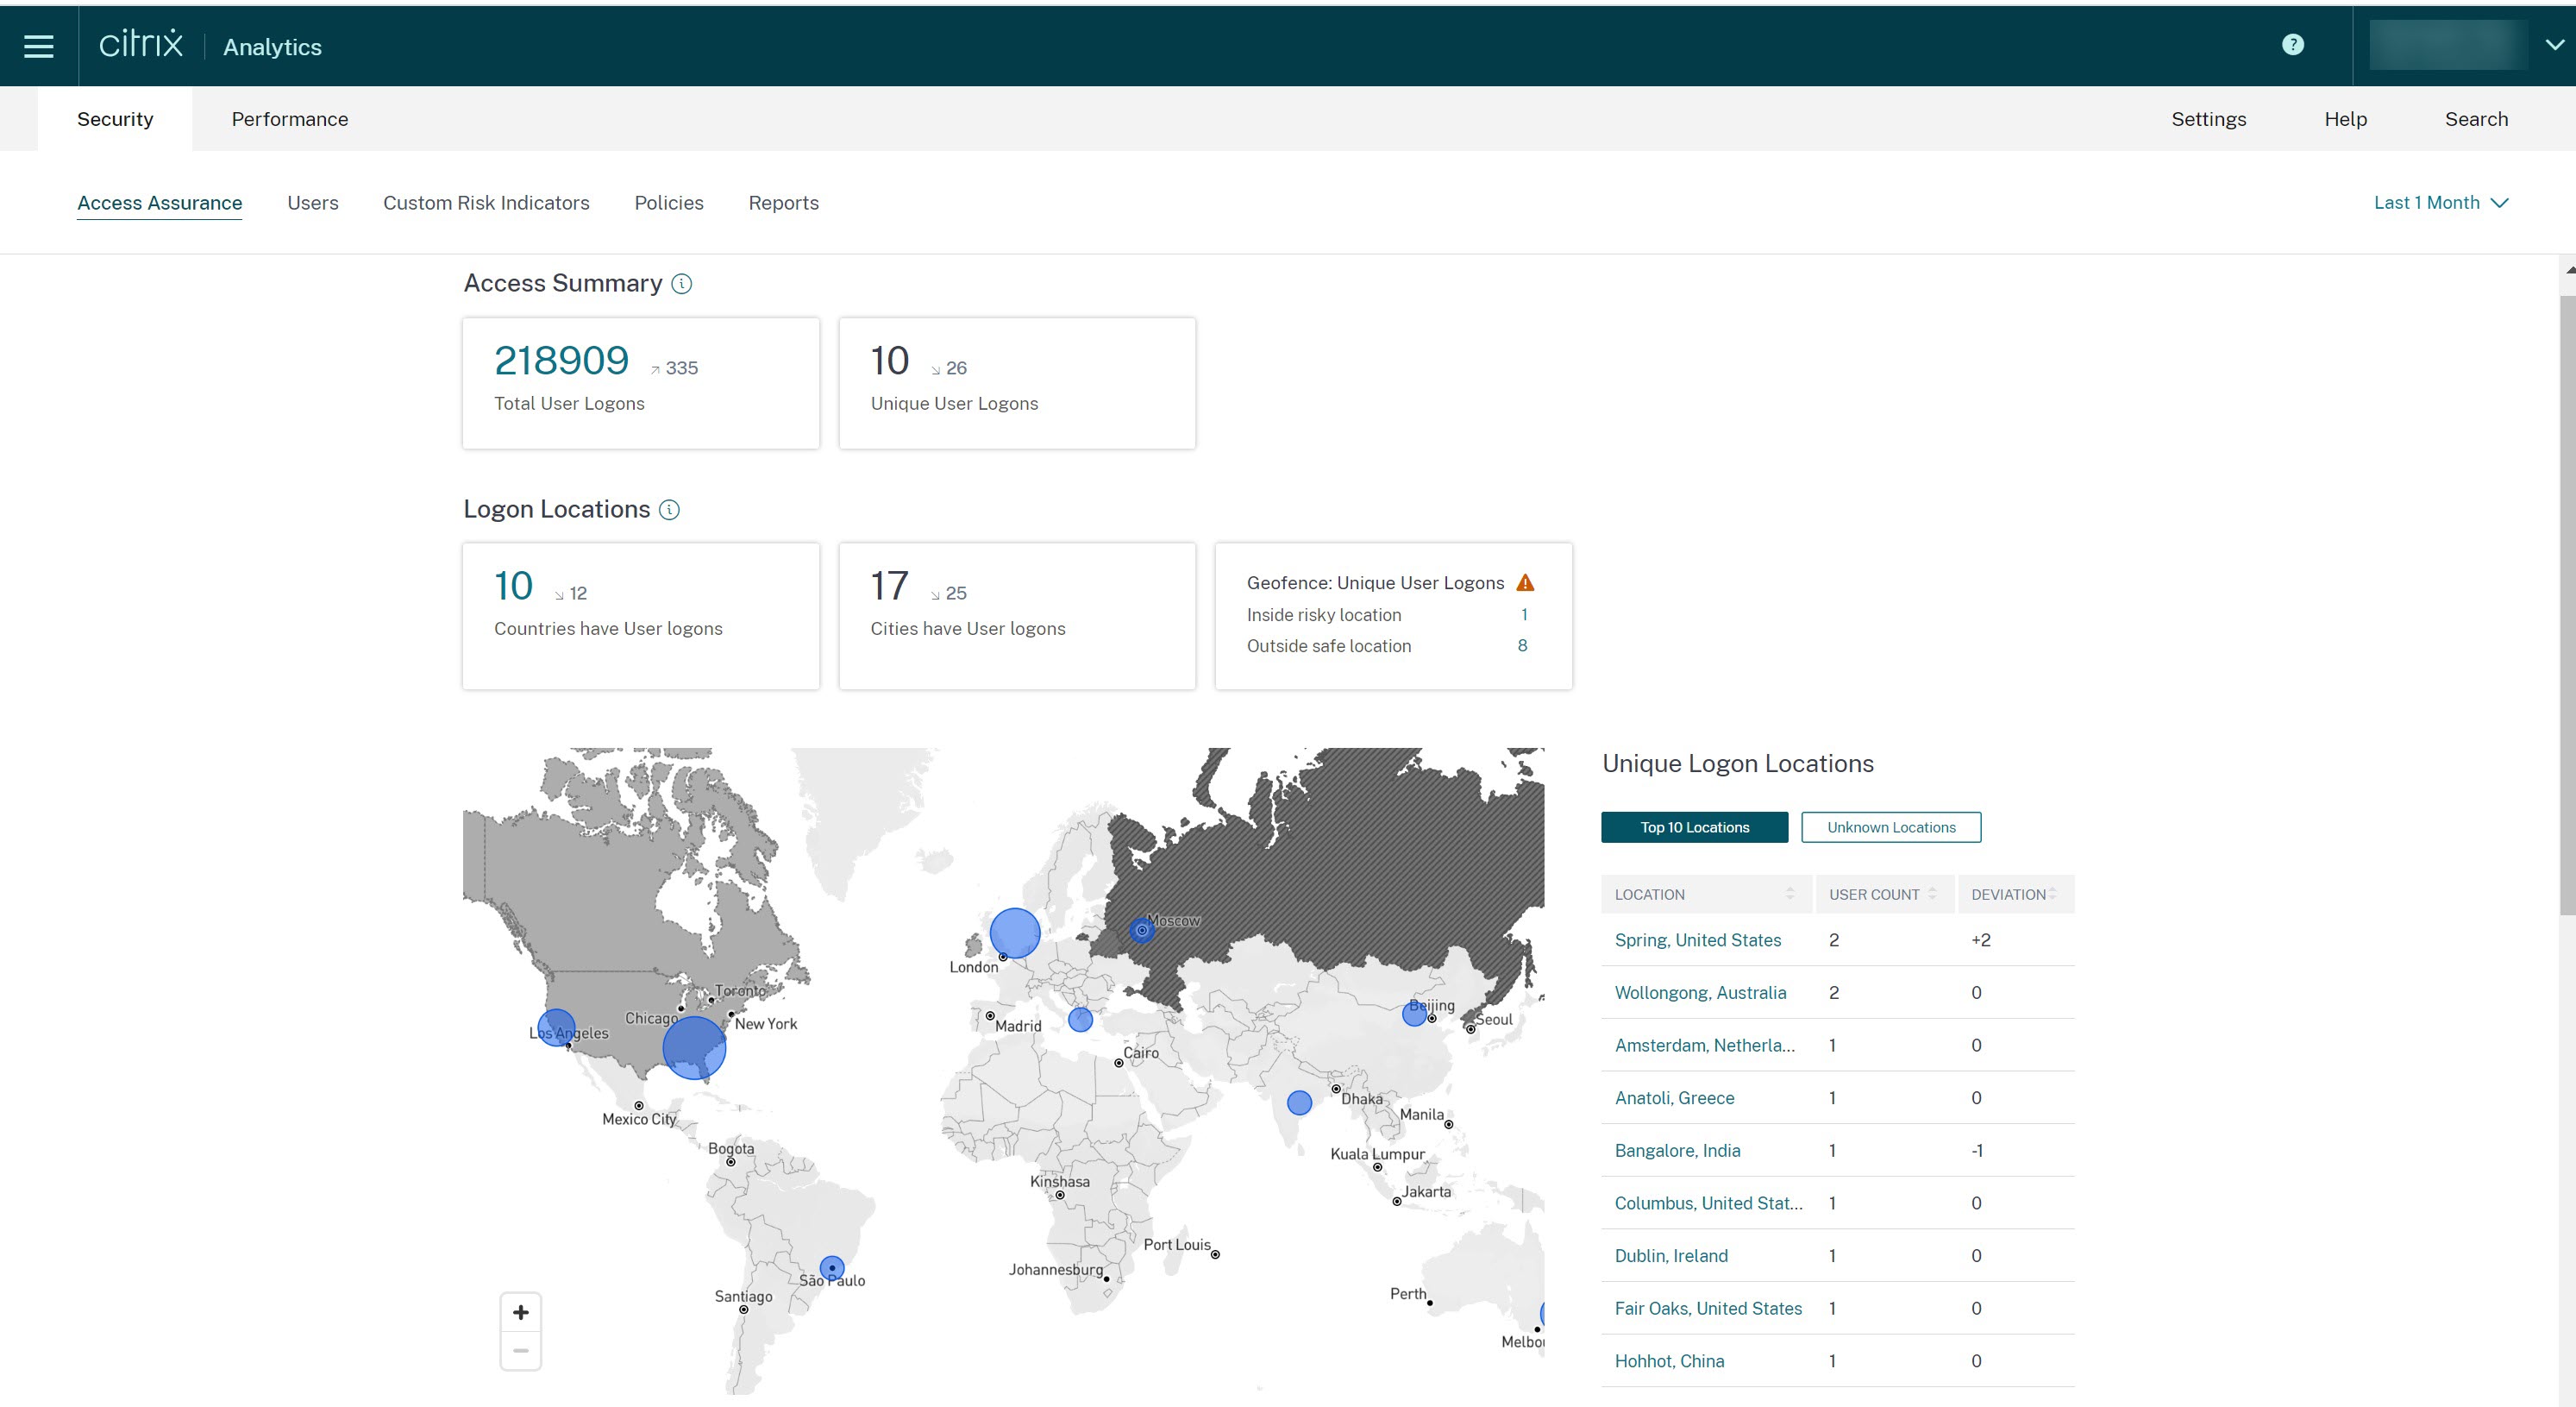2576x1407 pixels.
Task: Click the Logon Locations info icon
Action: pyautogui.click(x=669, y=510)
